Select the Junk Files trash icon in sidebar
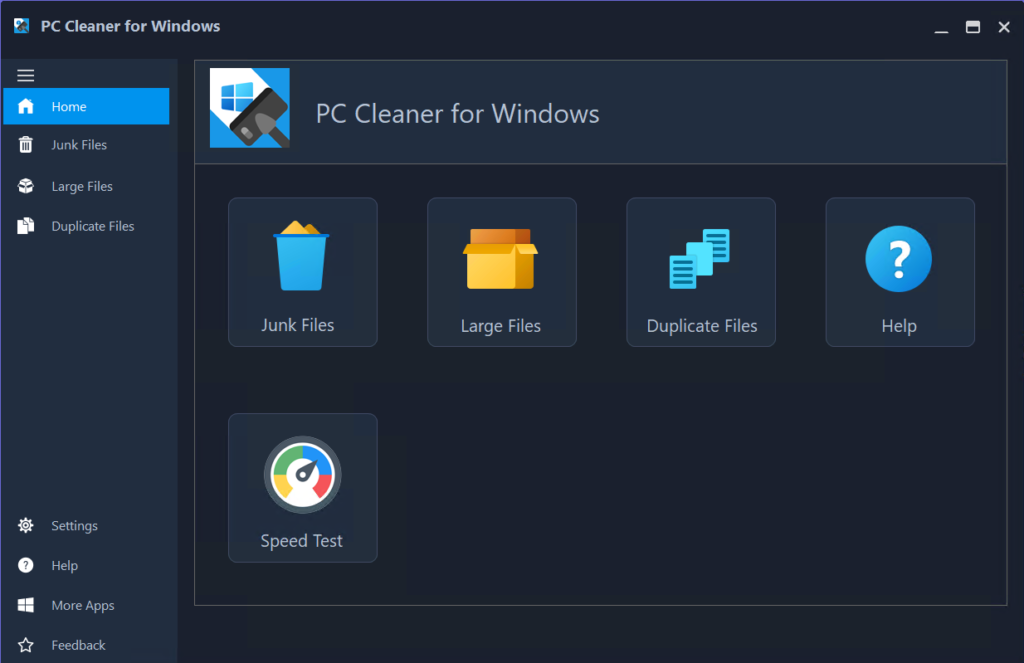The height and width of the screenshot is (663, 1024). click(x=24, y=144)
